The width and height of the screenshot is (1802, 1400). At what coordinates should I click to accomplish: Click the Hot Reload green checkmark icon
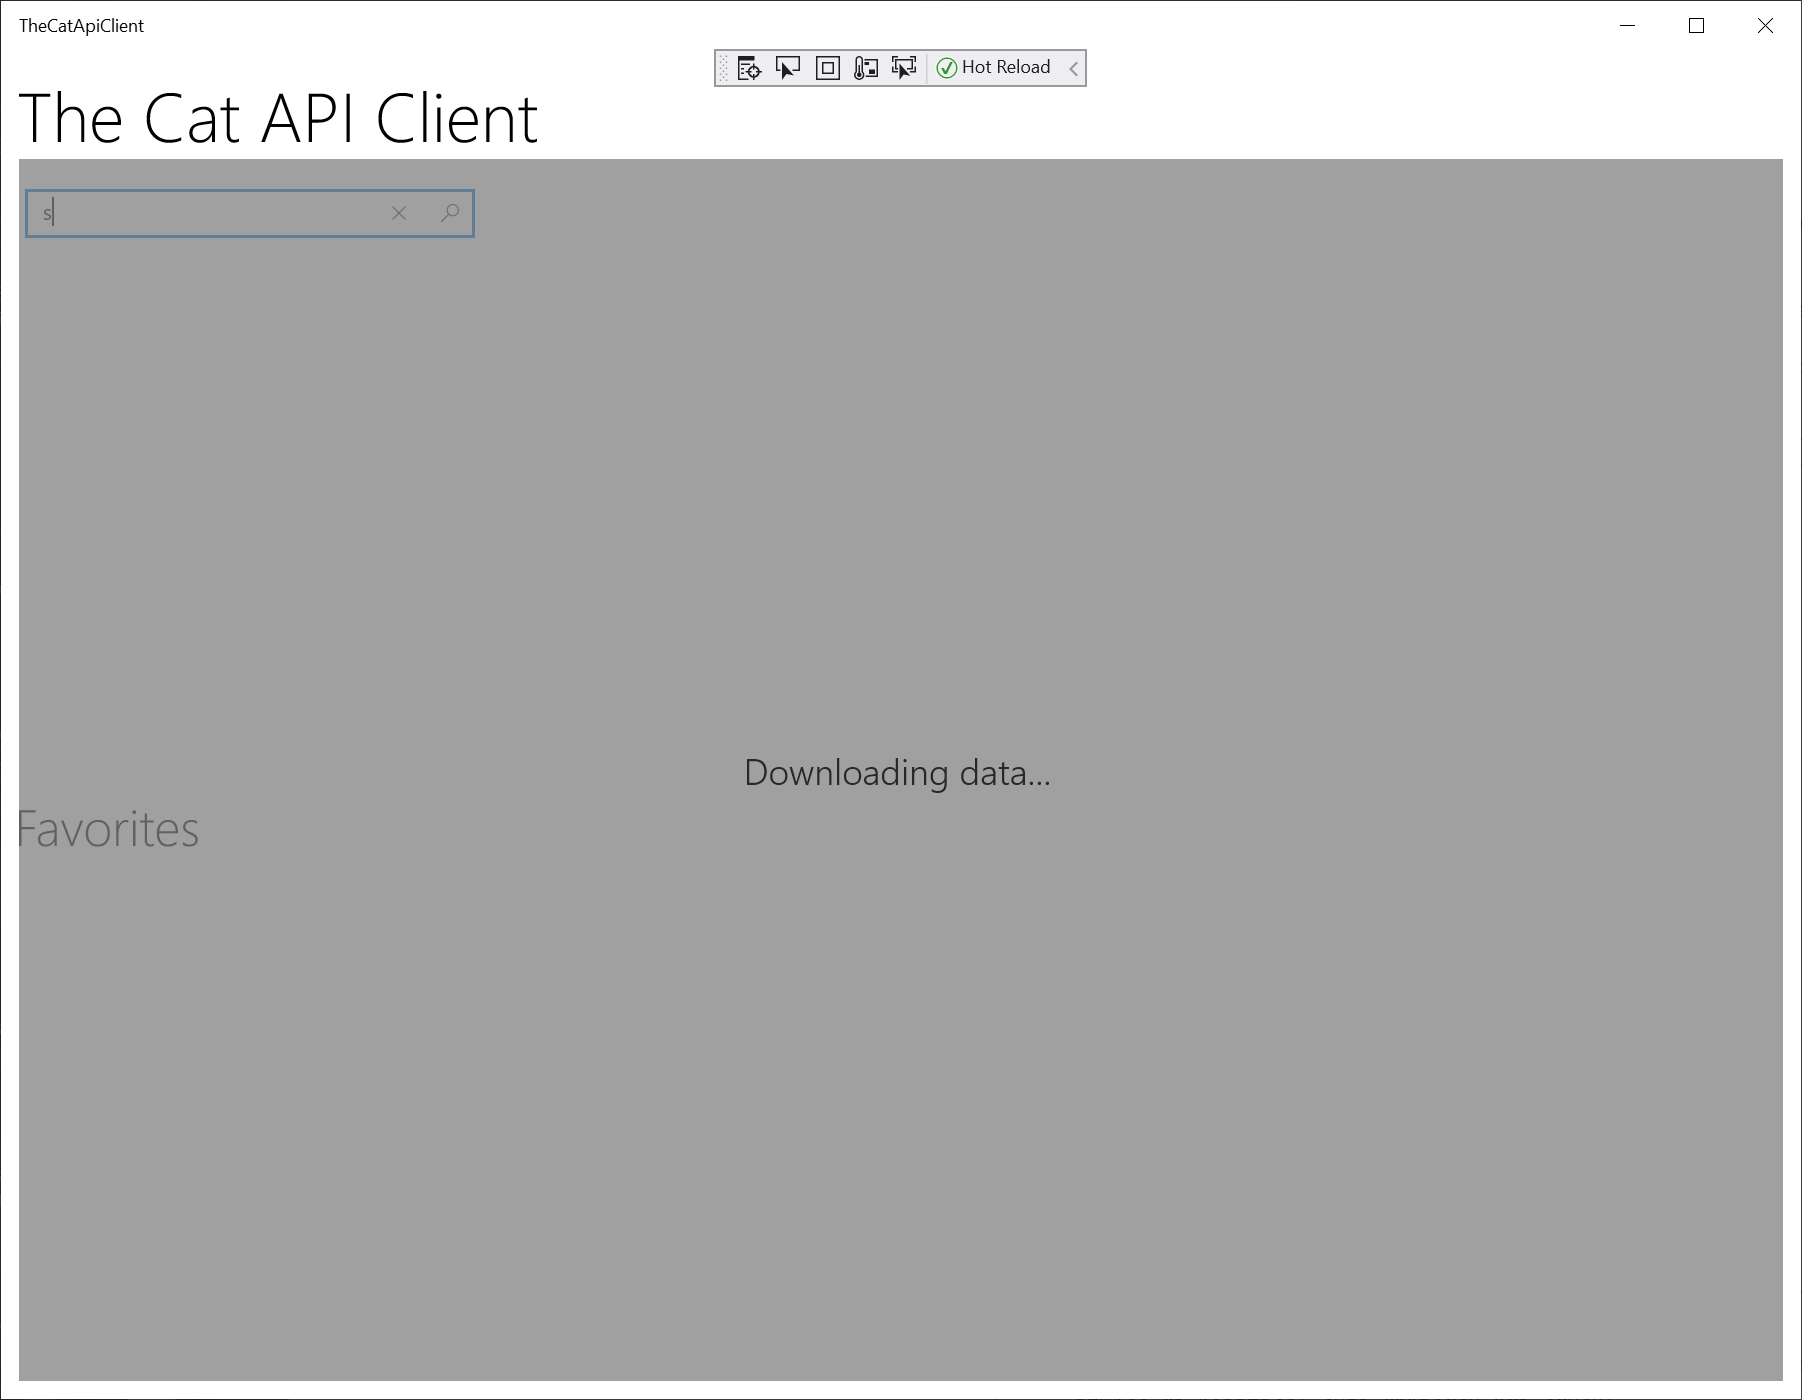point(948,67)
